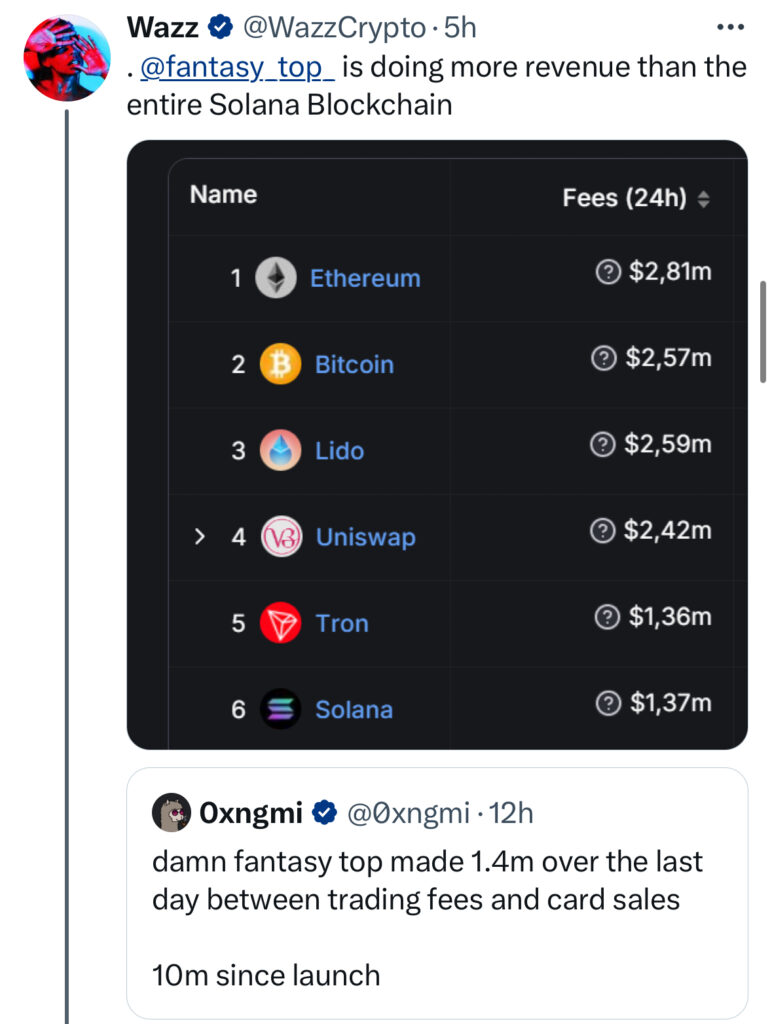Click the Uniswap logo icon
This screenshot has width=772, height=1024.
[280, 537]
